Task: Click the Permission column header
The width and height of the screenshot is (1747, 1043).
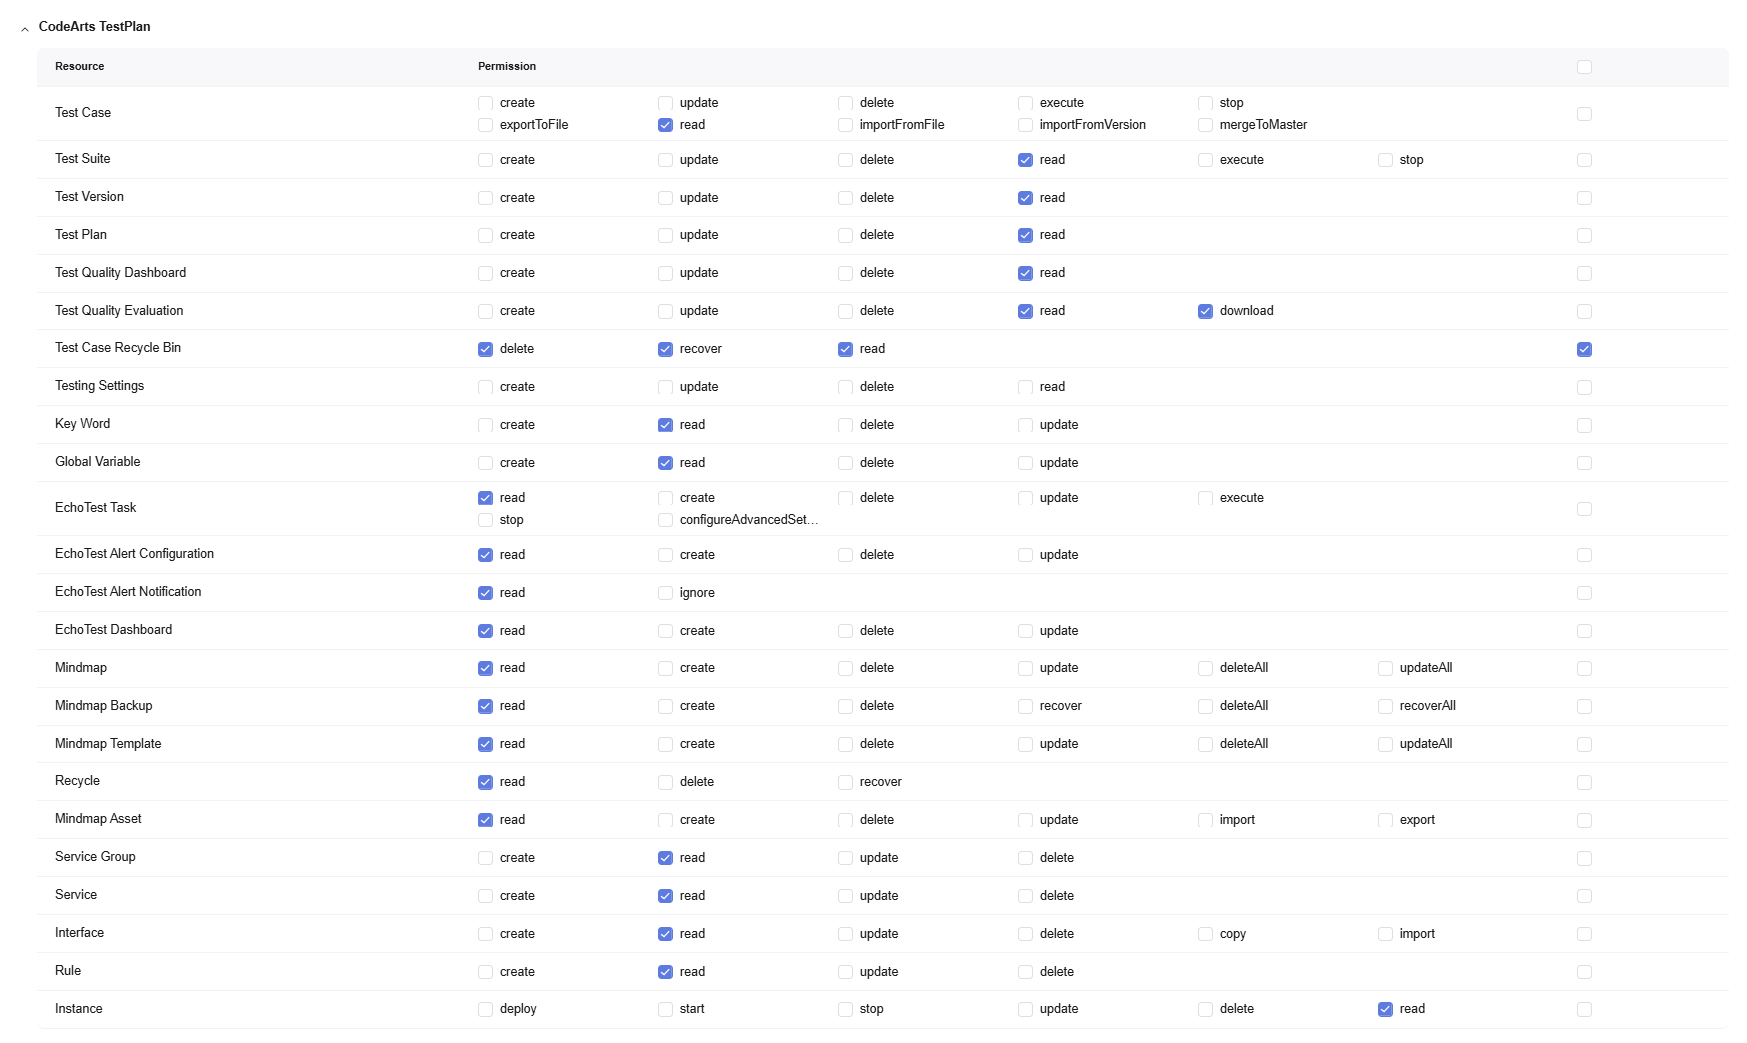Action: (x=507, y=66)
